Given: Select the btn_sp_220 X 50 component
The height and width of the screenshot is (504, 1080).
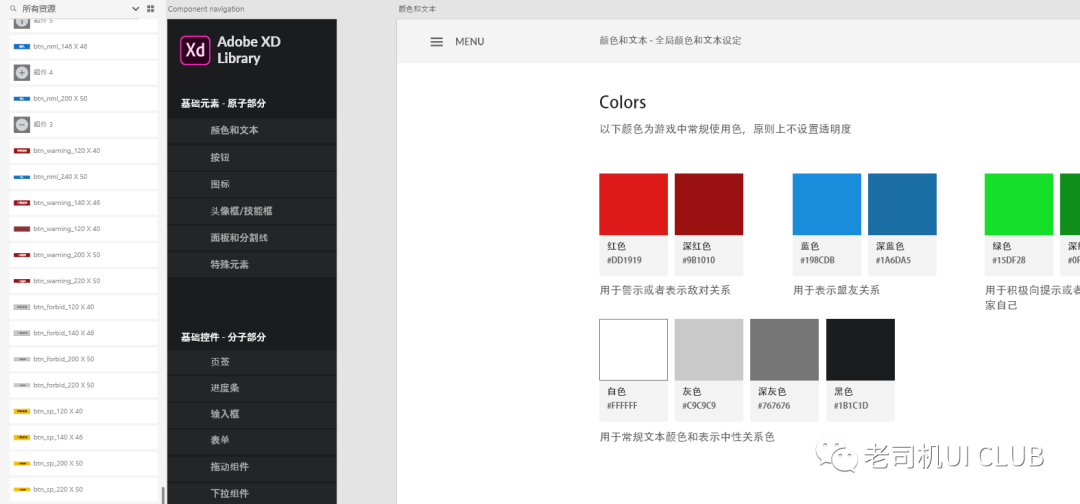Looking at the screenshot, I should tap(83, 490).
